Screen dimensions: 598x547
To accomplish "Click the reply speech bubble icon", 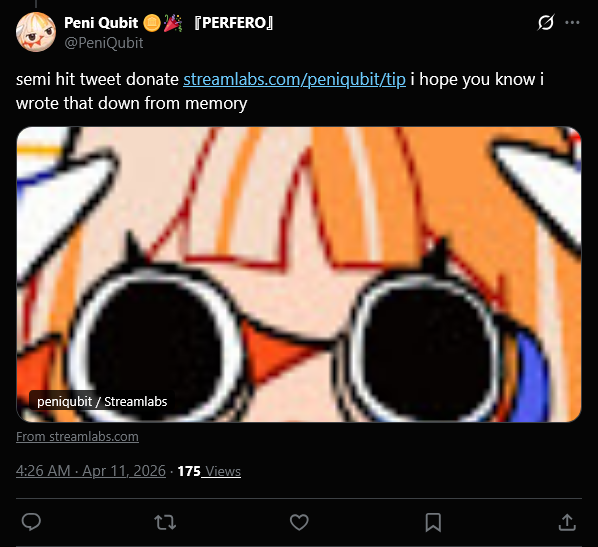I will (31, 522).
